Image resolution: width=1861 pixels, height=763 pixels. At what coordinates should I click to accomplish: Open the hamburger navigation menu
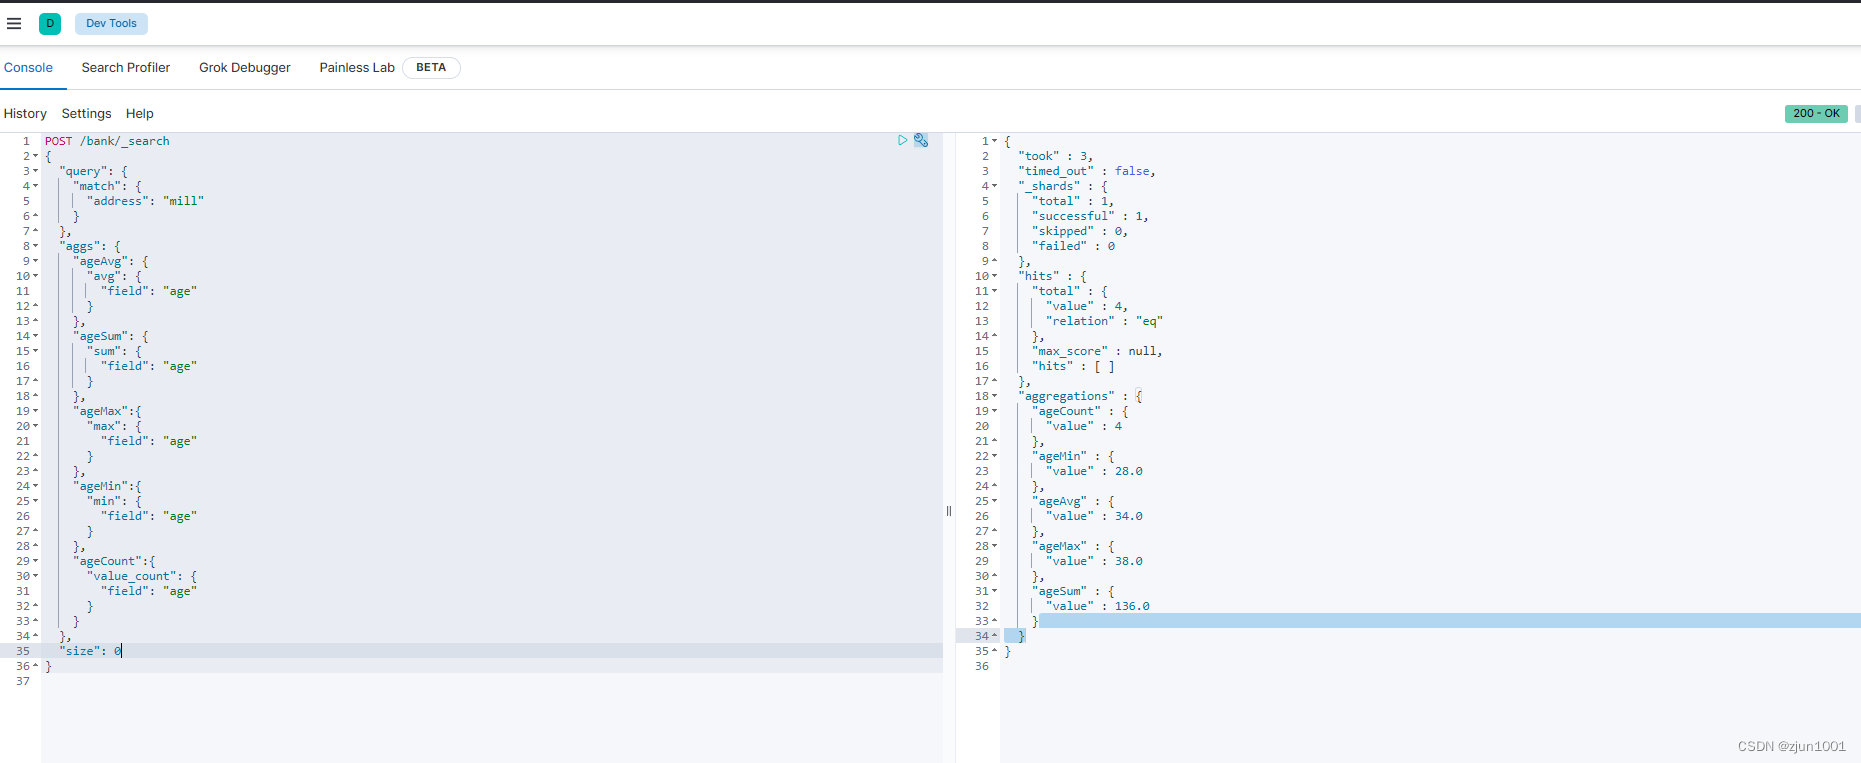[x=14, y=23]
